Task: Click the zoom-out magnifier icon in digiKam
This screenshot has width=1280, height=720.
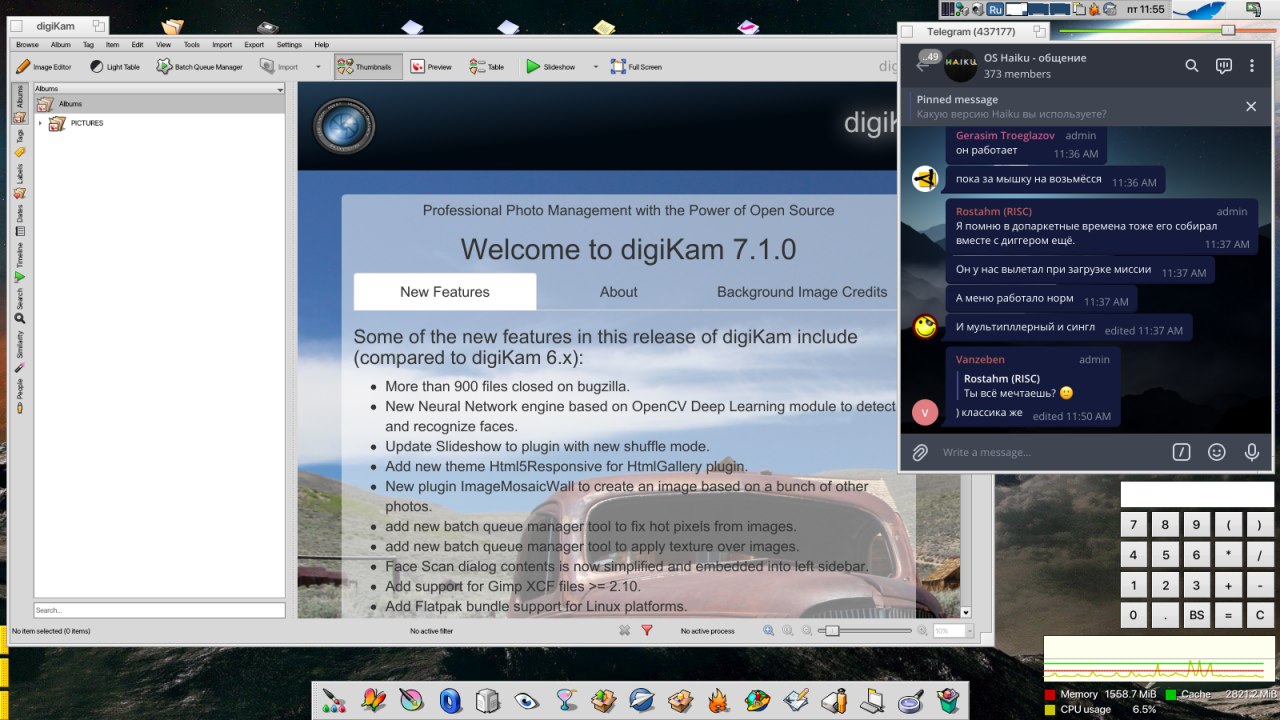Action: (808, 630)
